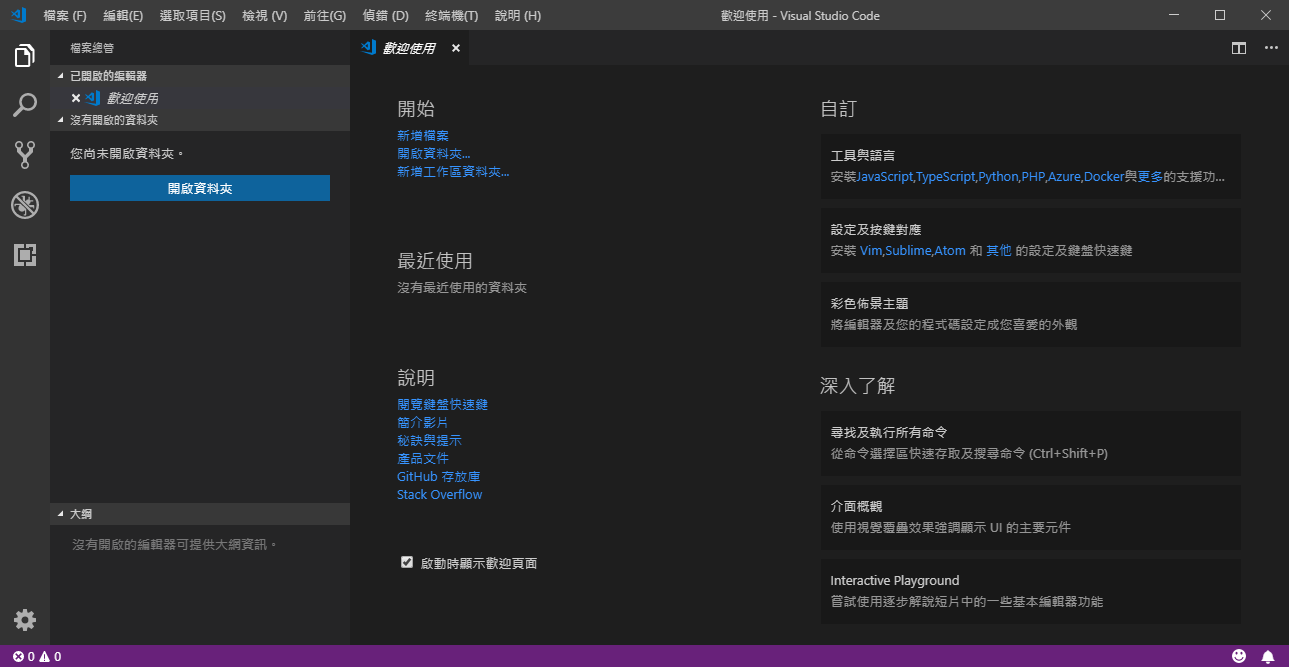
Task: Open the Source Control icon
Action: [x=25, y=155]
